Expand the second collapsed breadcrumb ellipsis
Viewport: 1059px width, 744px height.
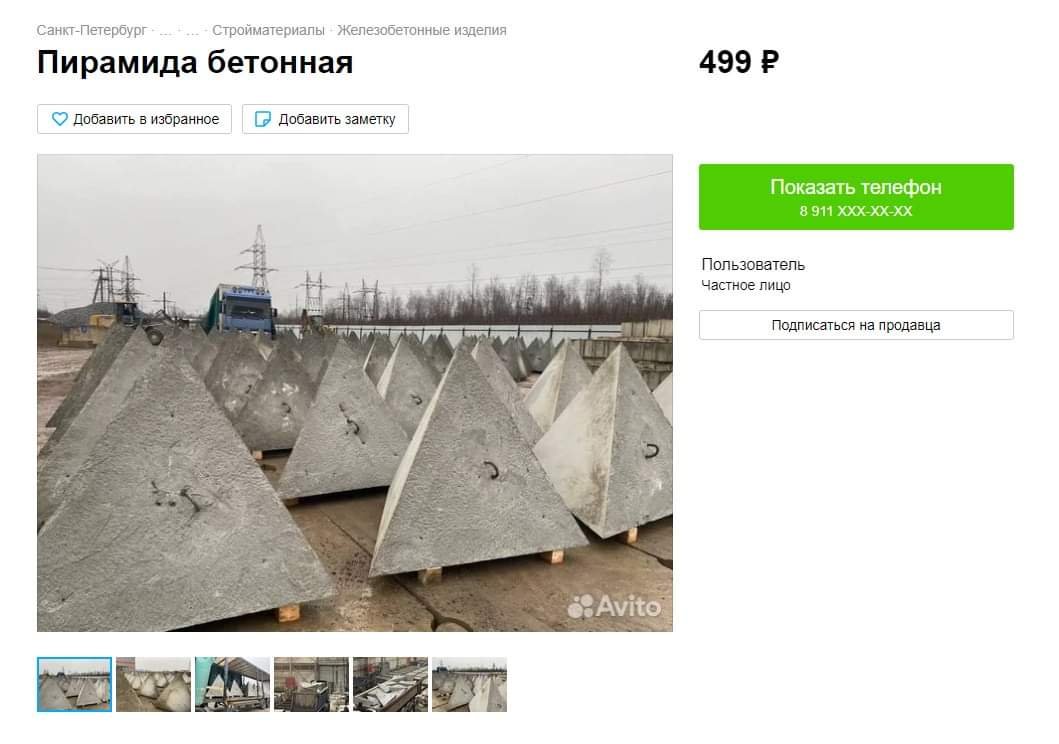point(192,31)
